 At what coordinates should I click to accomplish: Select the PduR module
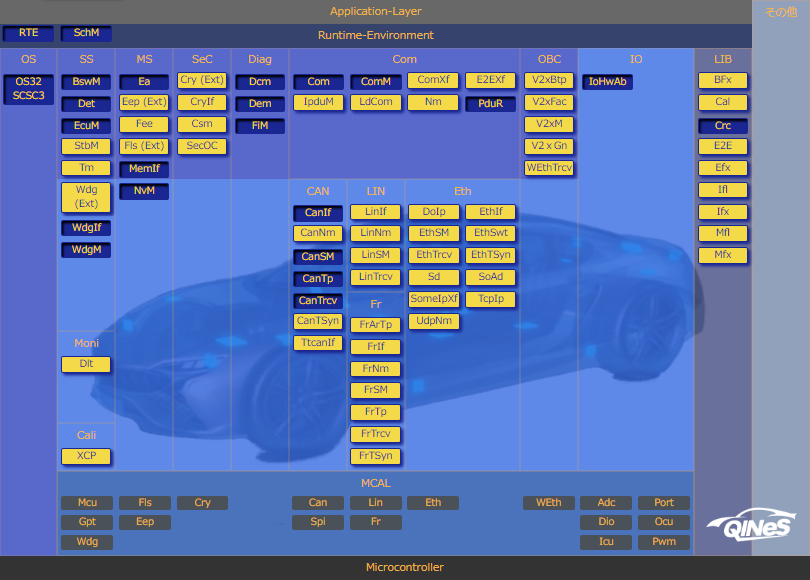490,103
